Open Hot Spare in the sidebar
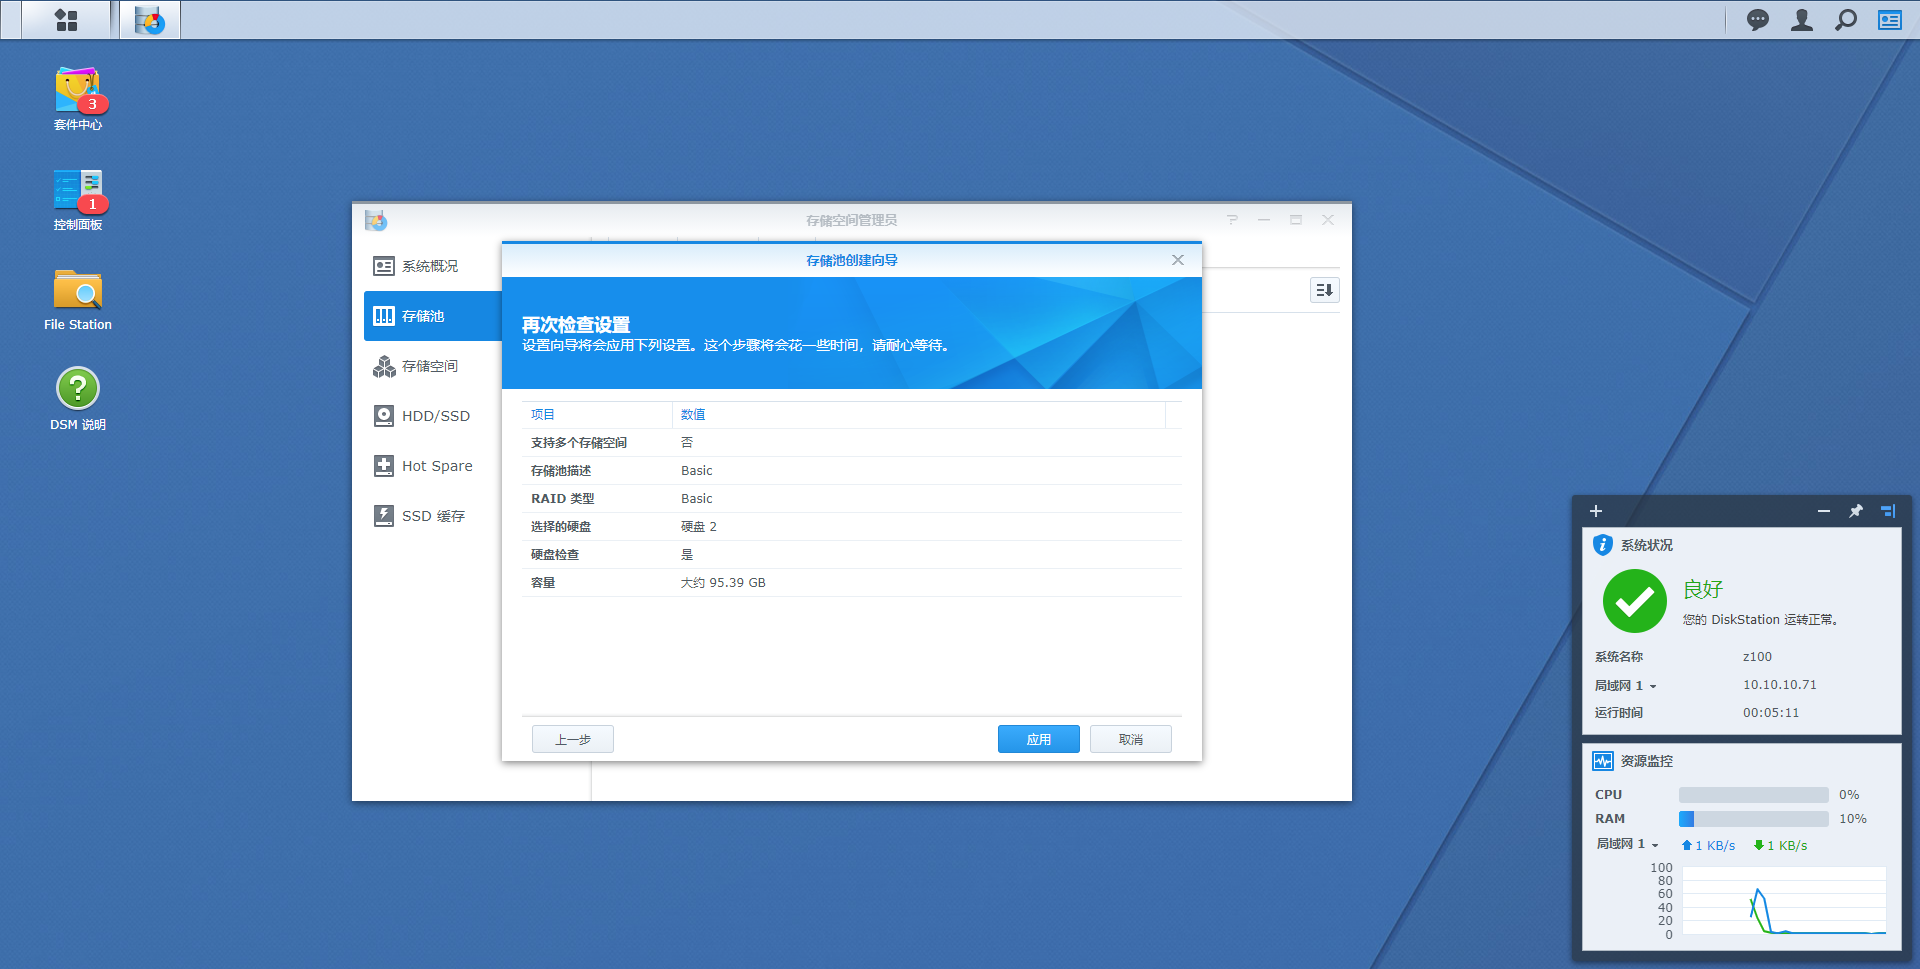The width and height of the screenshot is (1920, 969). [432, 466]
